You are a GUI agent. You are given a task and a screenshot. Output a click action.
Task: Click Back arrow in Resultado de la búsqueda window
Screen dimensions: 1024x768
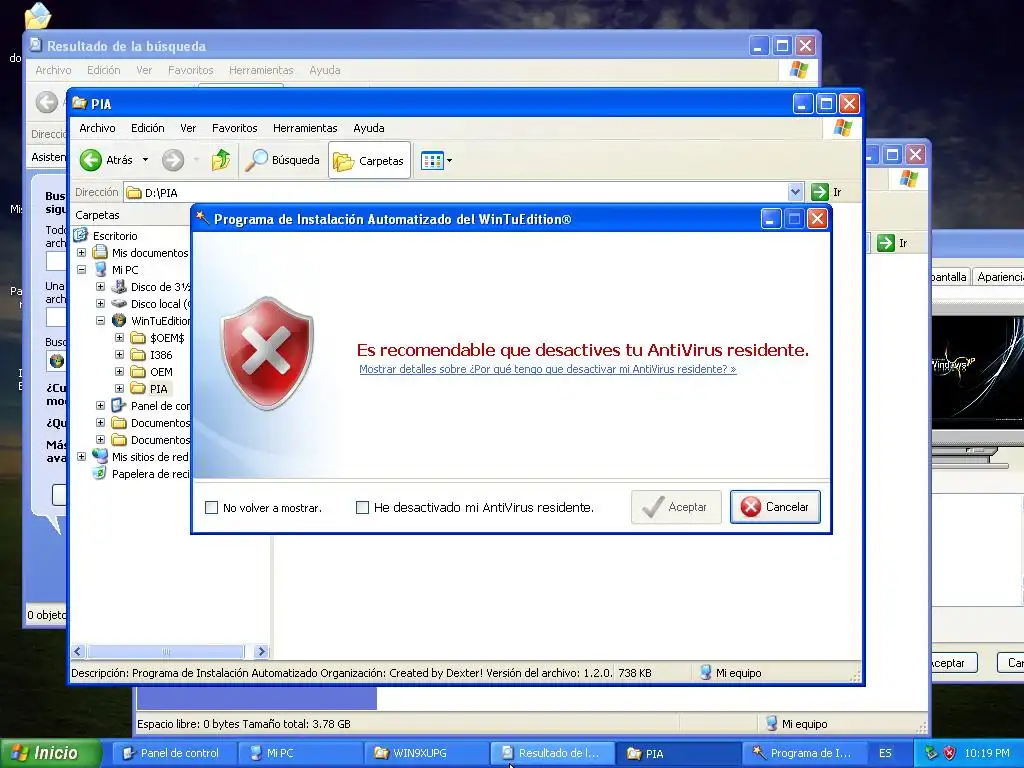(x=46, y=102)
